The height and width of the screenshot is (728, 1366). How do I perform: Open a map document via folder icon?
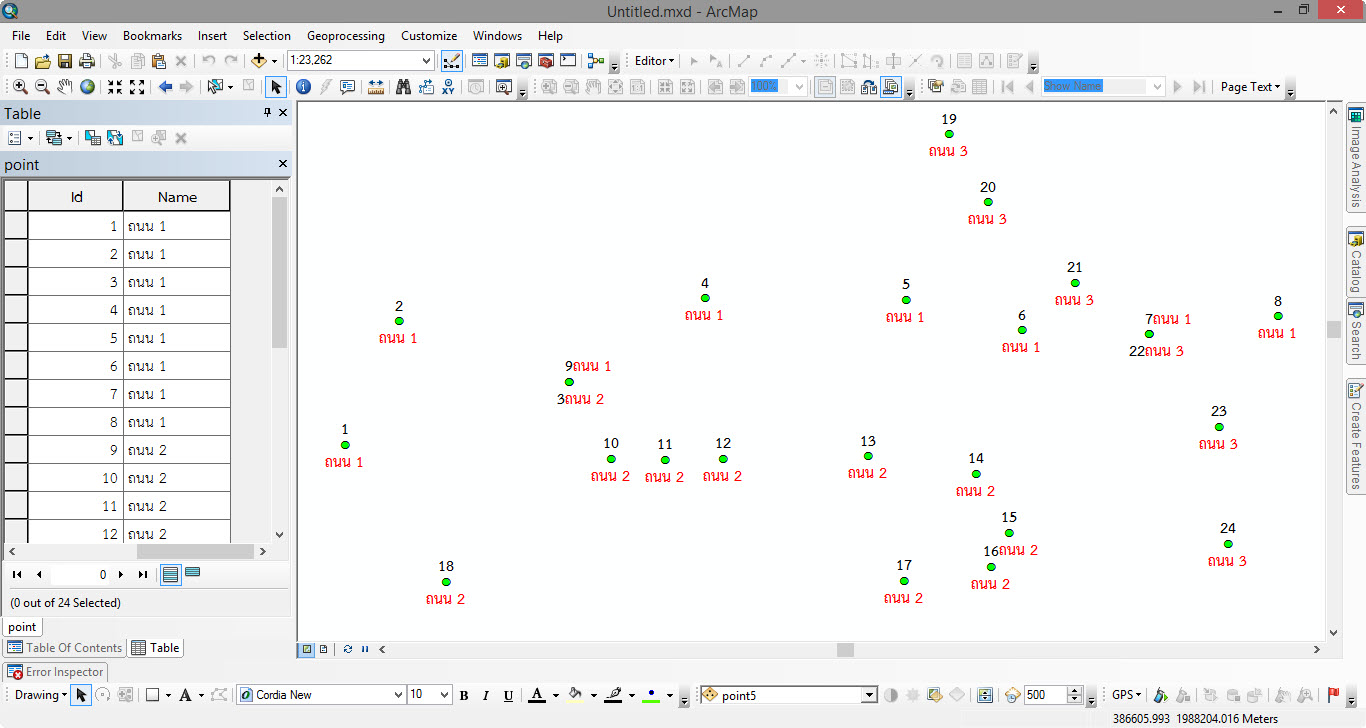tap(43, 61)
